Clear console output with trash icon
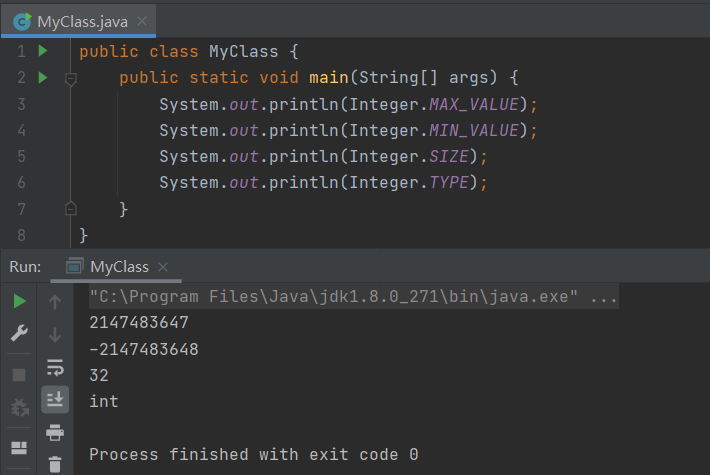The height and width of the screenshot is (475, 710). (x=55, y=464)
